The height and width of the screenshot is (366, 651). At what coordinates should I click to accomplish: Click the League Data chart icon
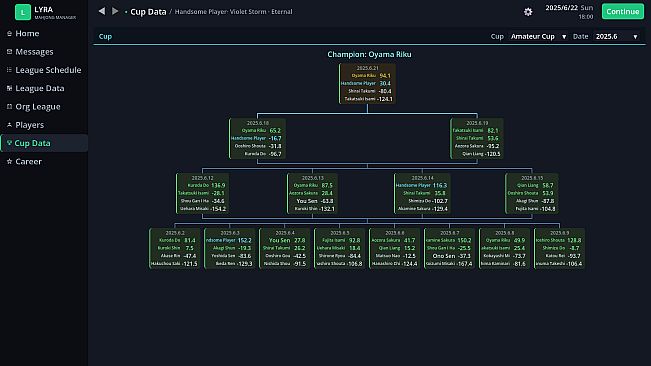pyautogui.click(x=9, y=88)
